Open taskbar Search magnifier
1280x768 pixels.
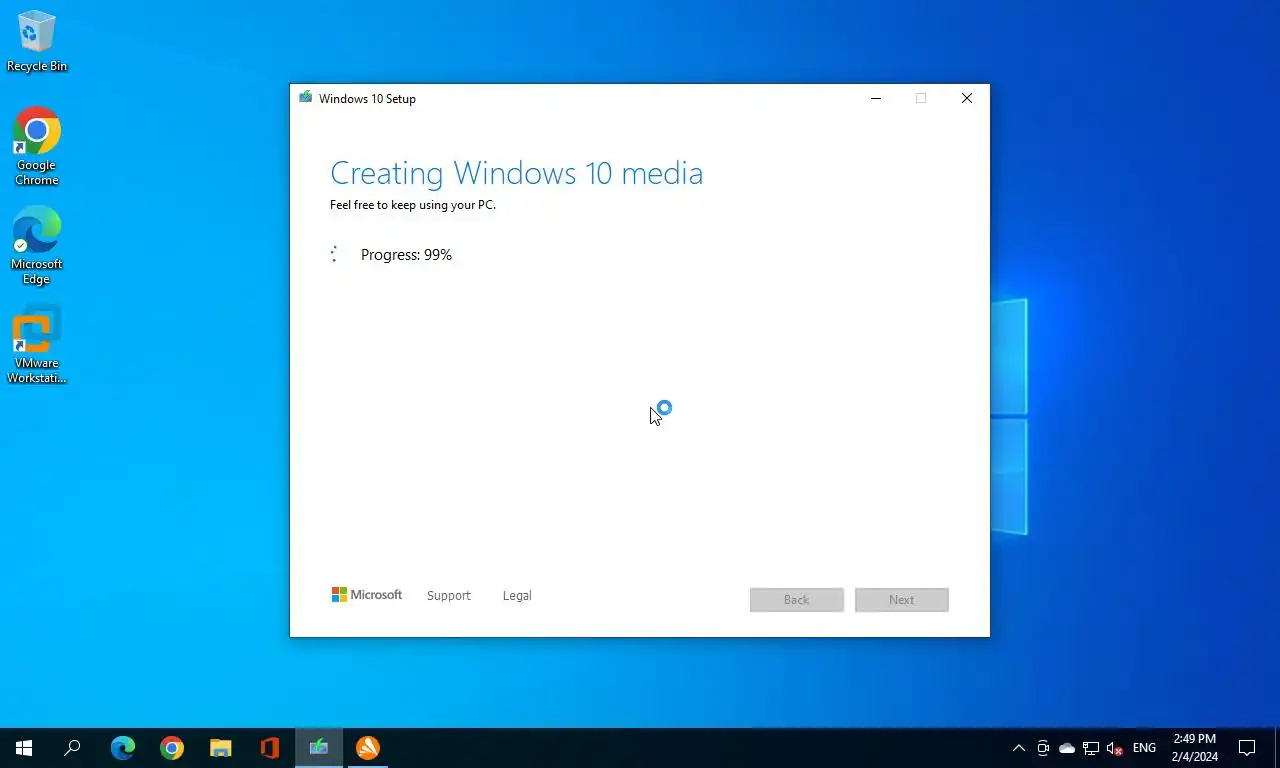[72, 748]
